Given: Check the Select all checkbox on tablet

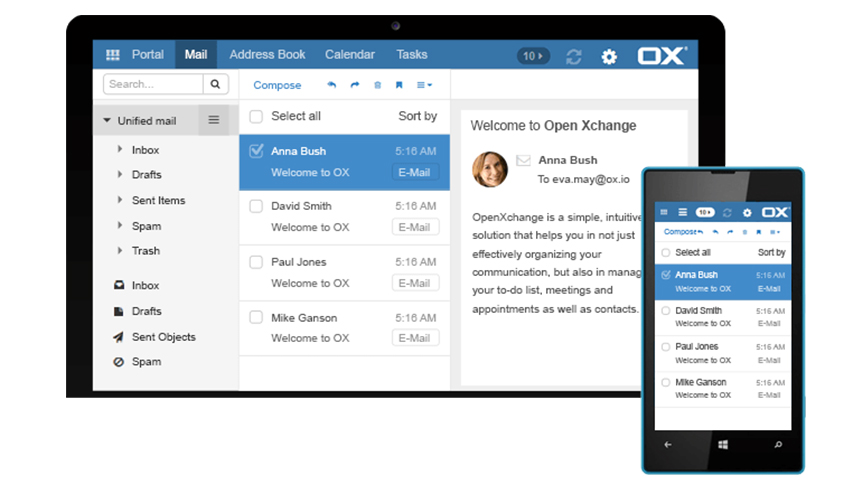Looking at the screenshot, I should click(256, 117).
